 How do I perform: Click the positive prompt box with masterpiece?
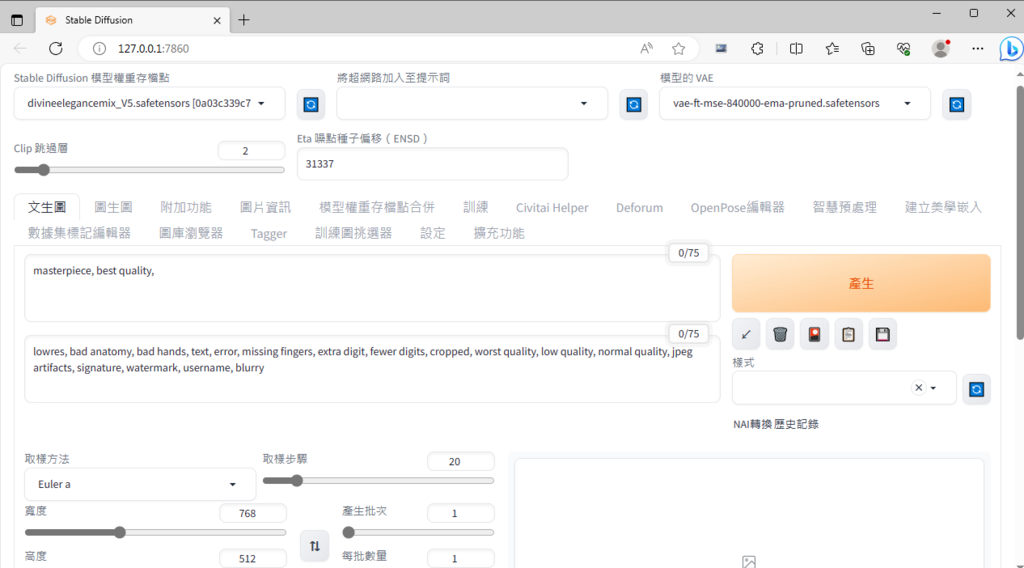pos(372,288)
